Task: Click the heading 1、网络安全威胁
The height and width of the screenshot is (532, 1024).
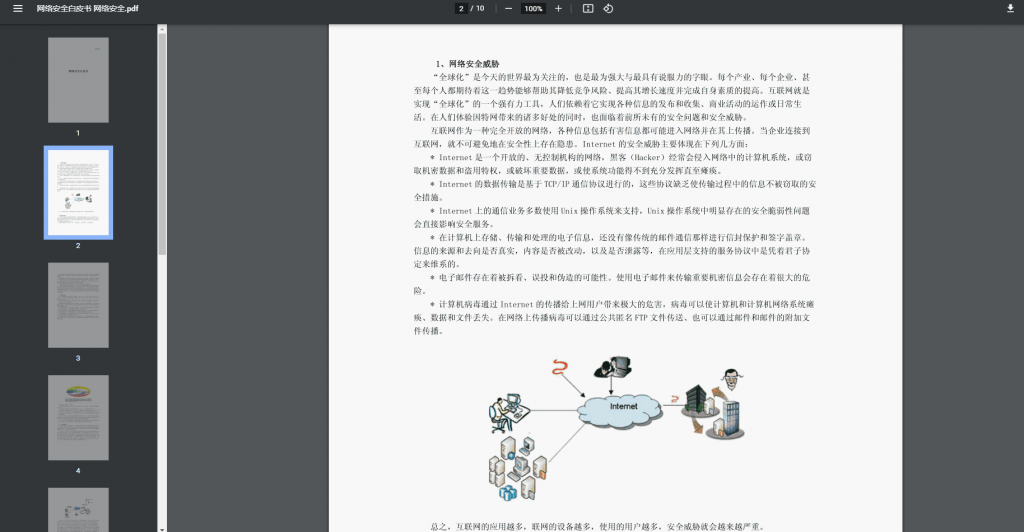Action: (468, 64)
